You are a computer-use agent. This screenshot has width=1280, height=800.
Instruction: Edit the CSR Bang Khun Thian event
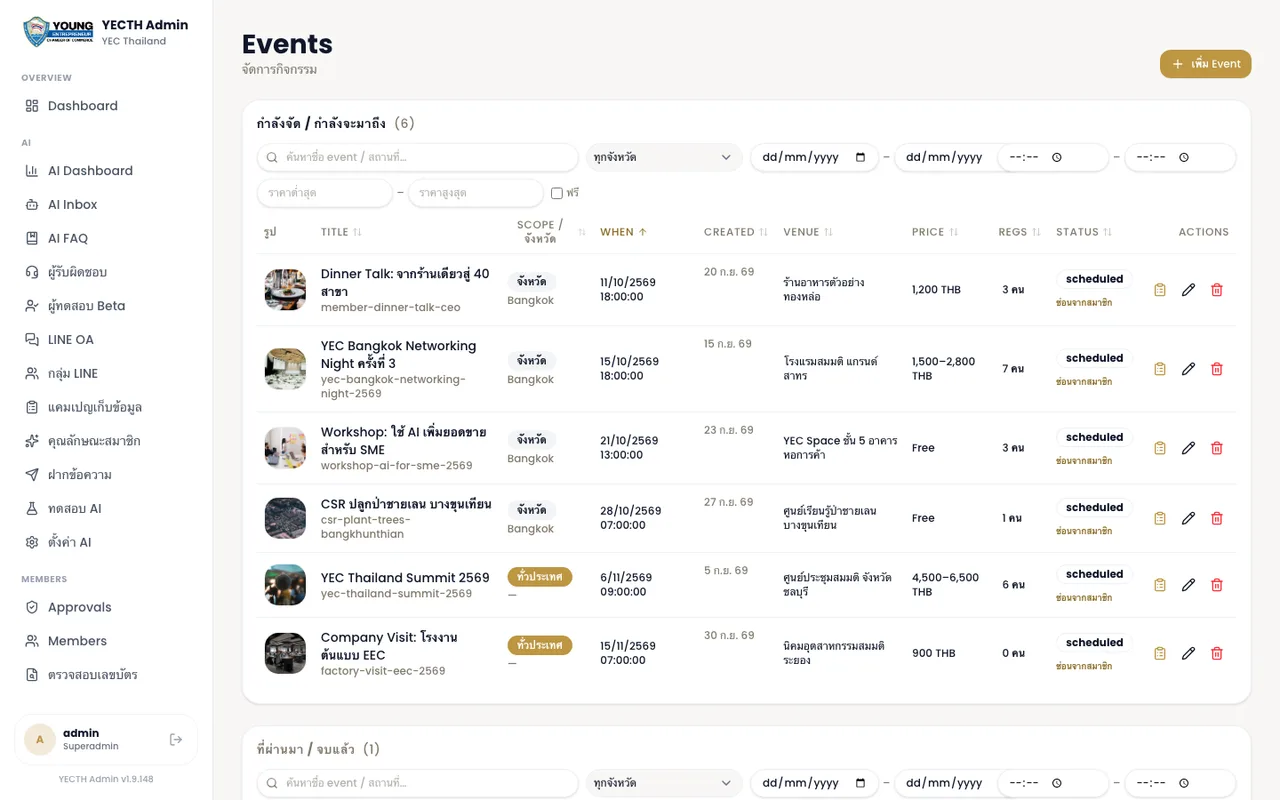pos(1188,518)
